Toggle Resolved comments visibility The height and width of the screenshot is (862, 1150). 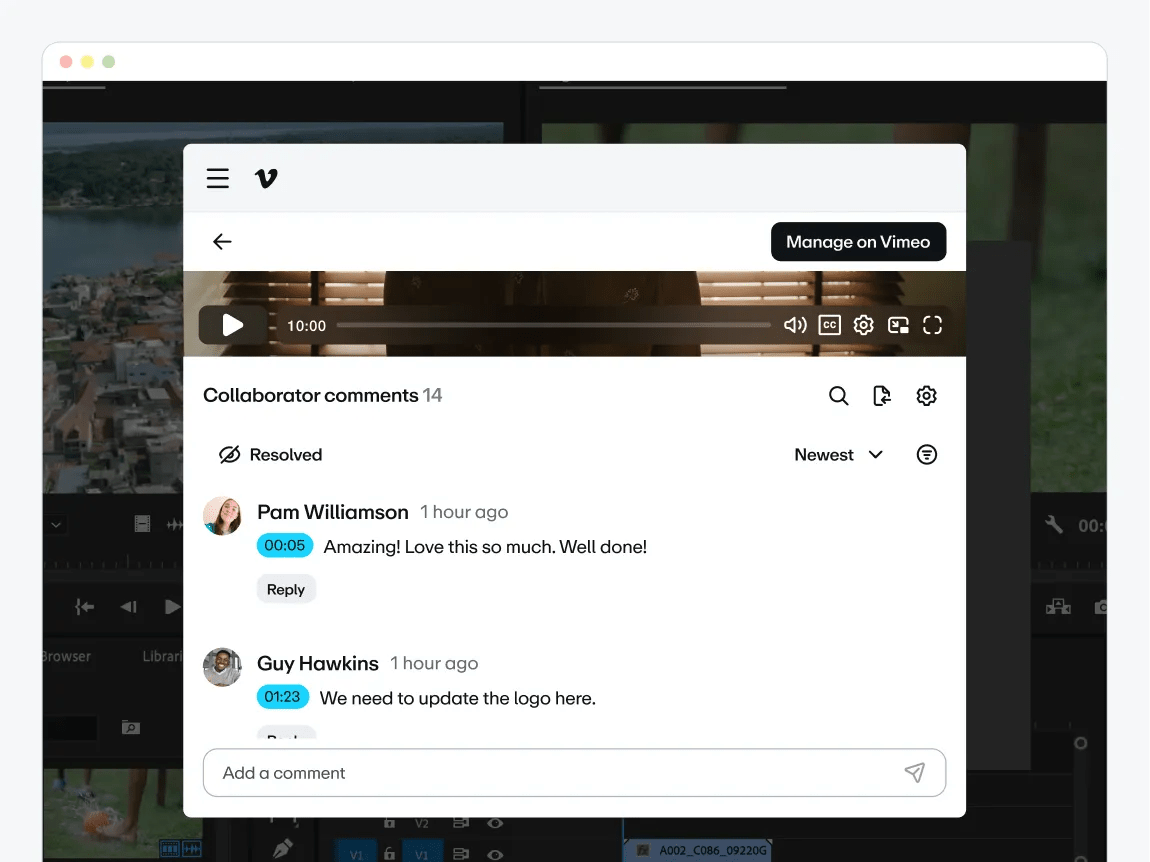[271, 455]
